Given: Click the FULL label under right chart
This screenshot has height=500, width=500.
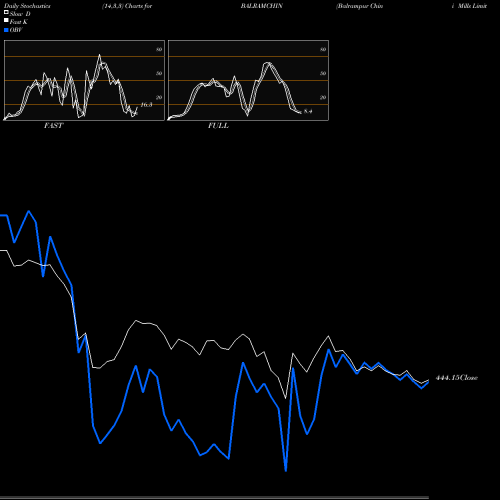Looking at the screenshot, I should (218, 126).
